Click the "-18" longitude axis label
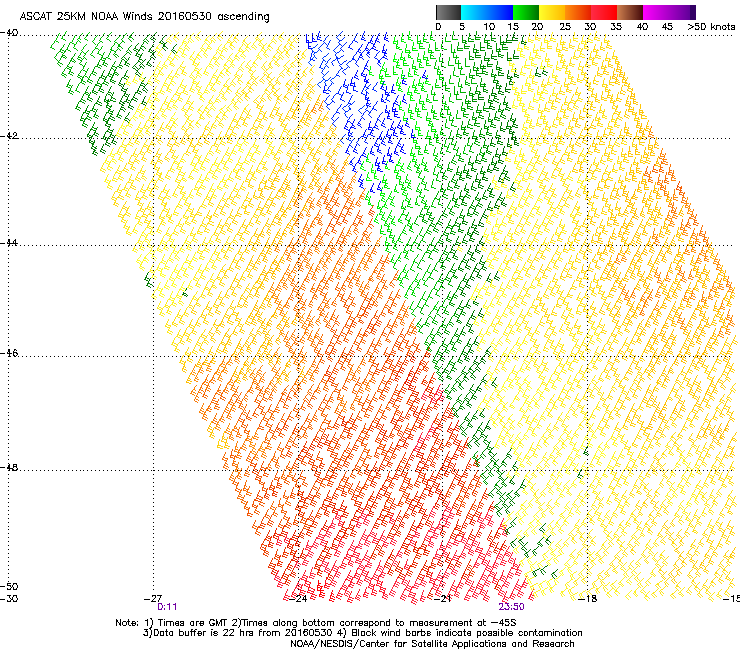This screenshot has height=650, width=740. pos(588,599)
